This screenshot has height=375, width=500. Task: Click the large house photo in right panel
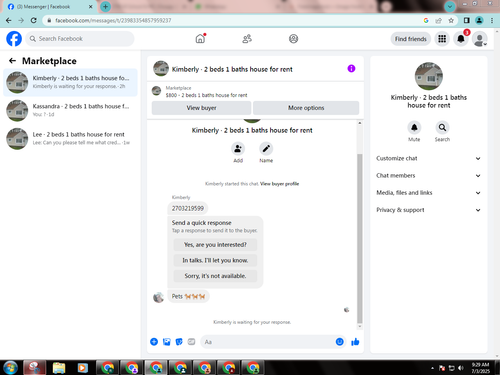coord(429,76)
